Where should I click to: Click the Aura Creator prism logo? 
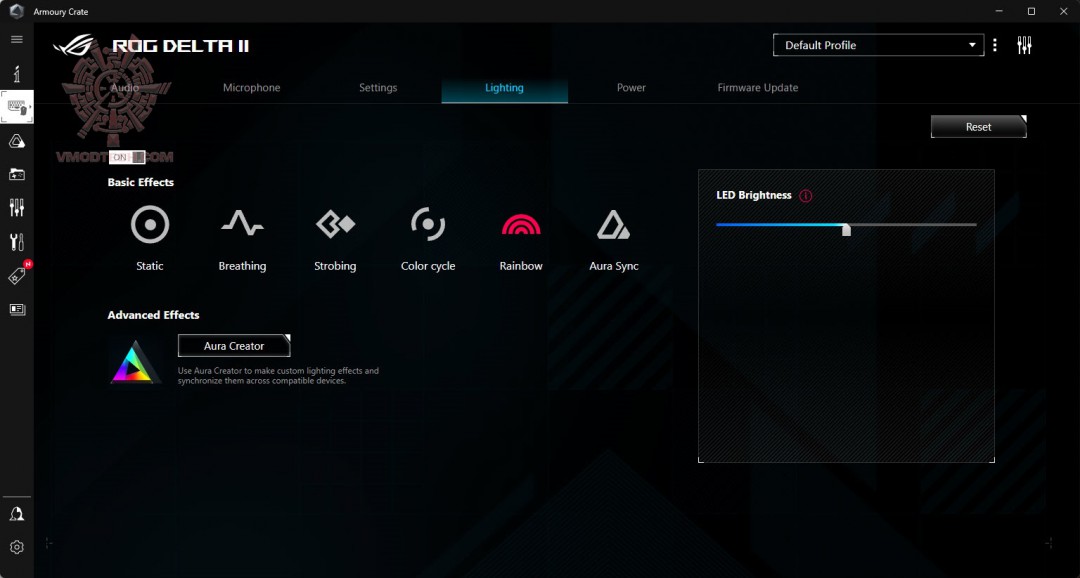135,362
